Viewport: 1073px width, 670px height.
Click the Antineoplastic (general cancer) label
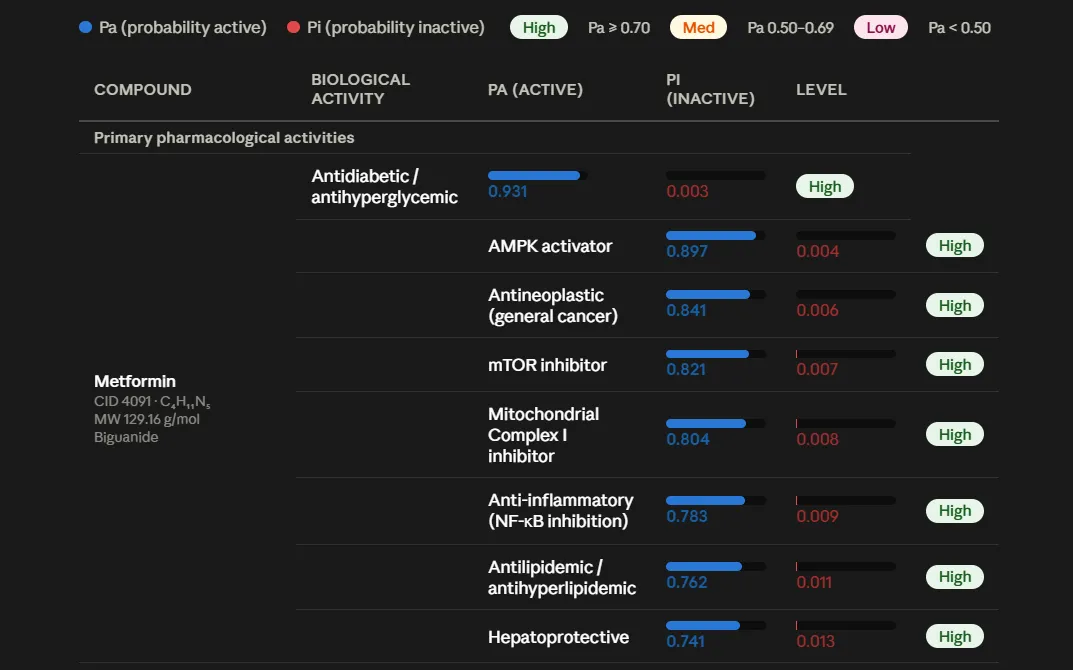[x=552, y=305]
